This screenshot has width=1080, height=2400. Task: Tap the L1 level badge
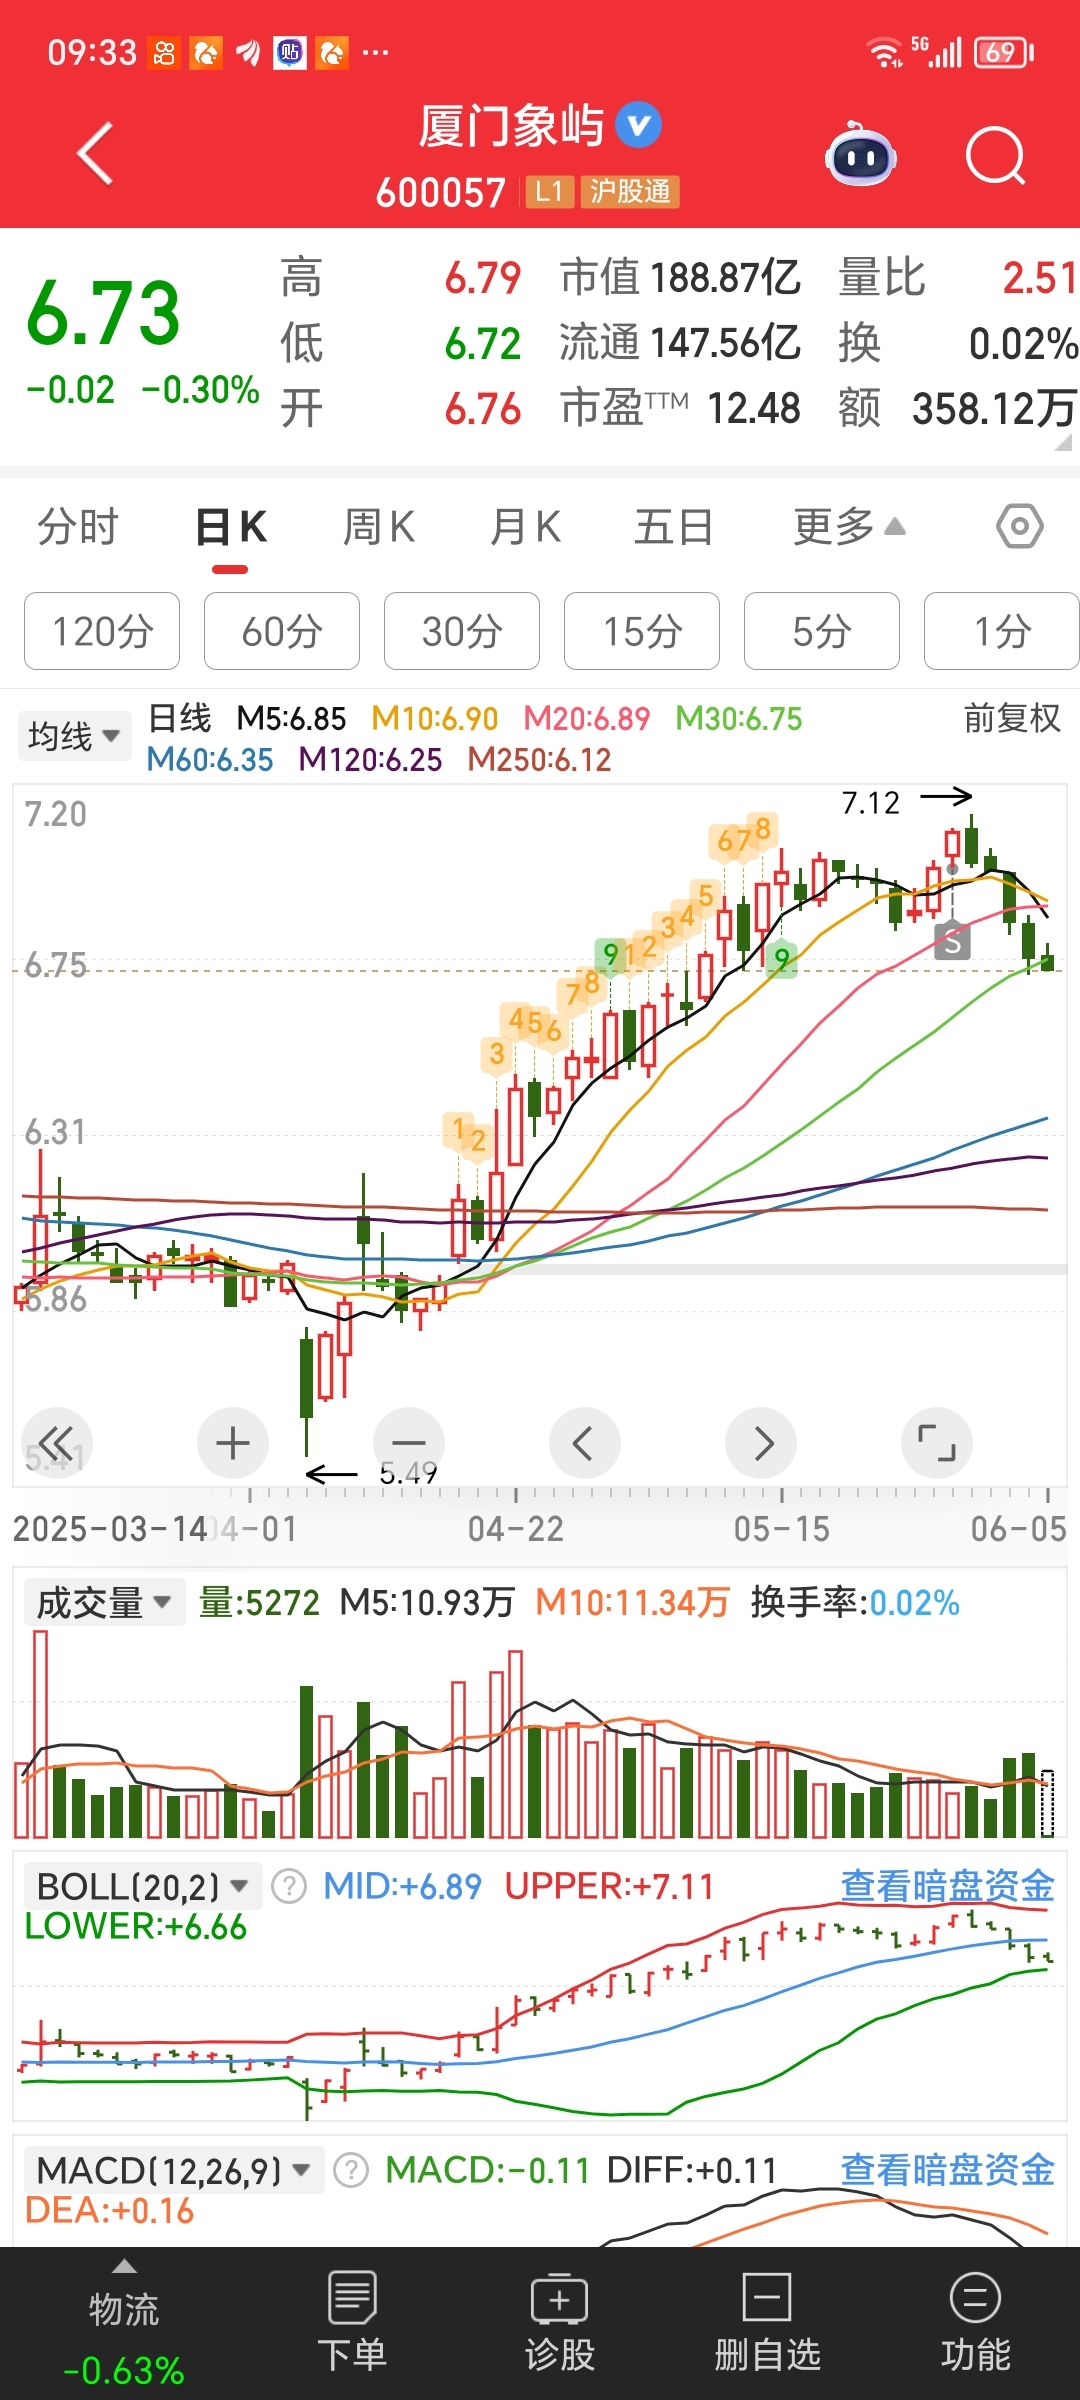(549, 192)
